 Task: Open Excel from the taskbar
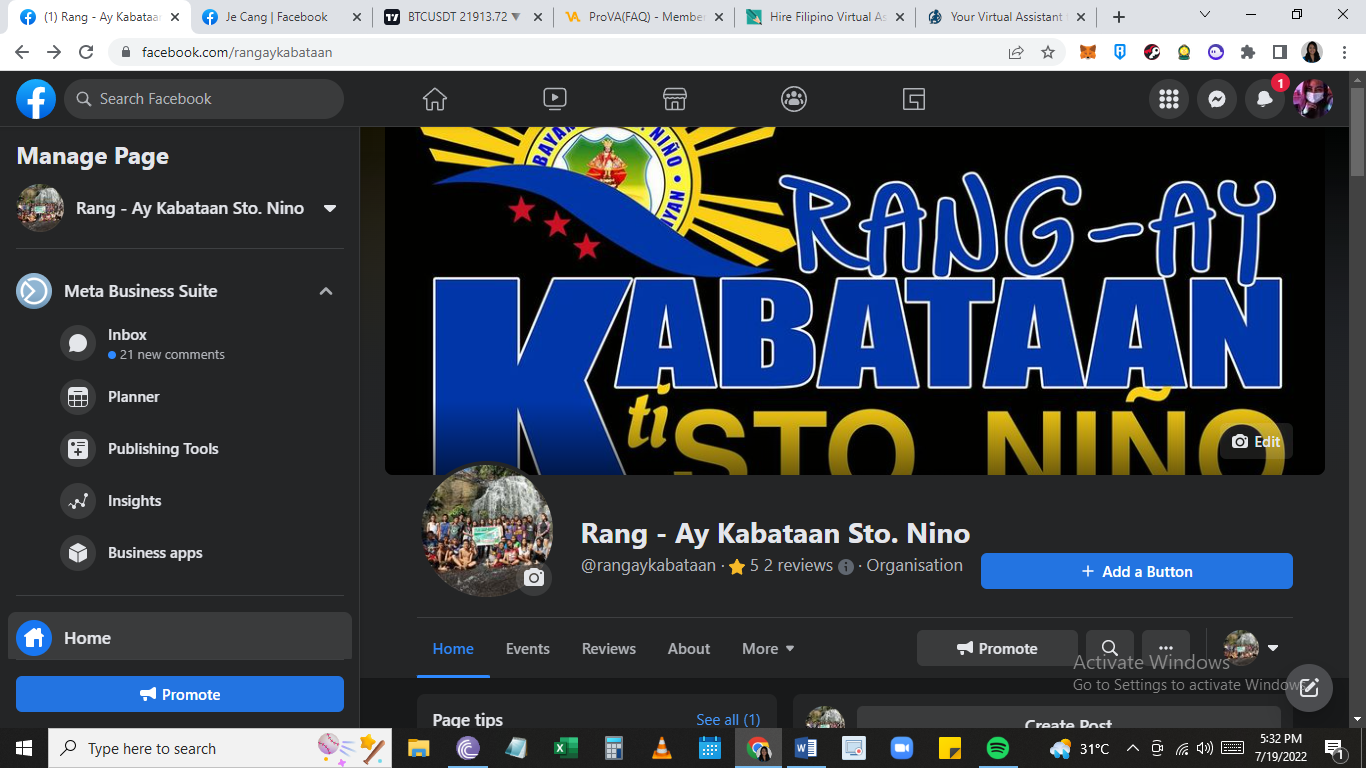pos(565,748)
